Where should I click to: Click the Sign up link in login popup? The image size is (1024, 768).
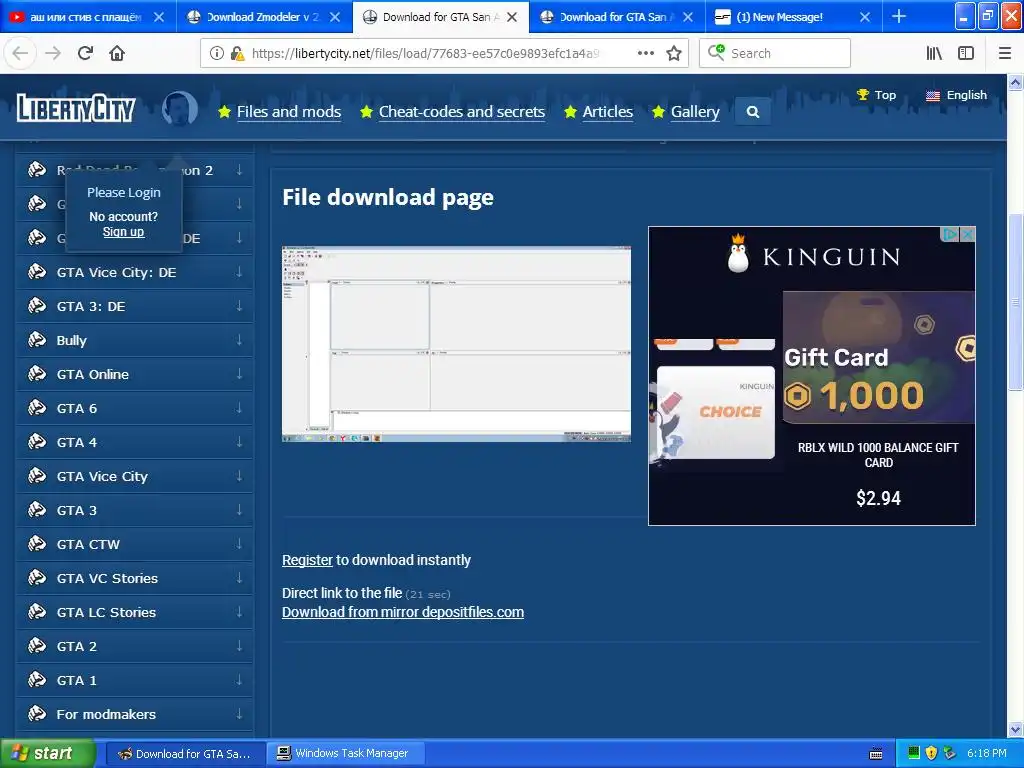[x=123, y=232]
